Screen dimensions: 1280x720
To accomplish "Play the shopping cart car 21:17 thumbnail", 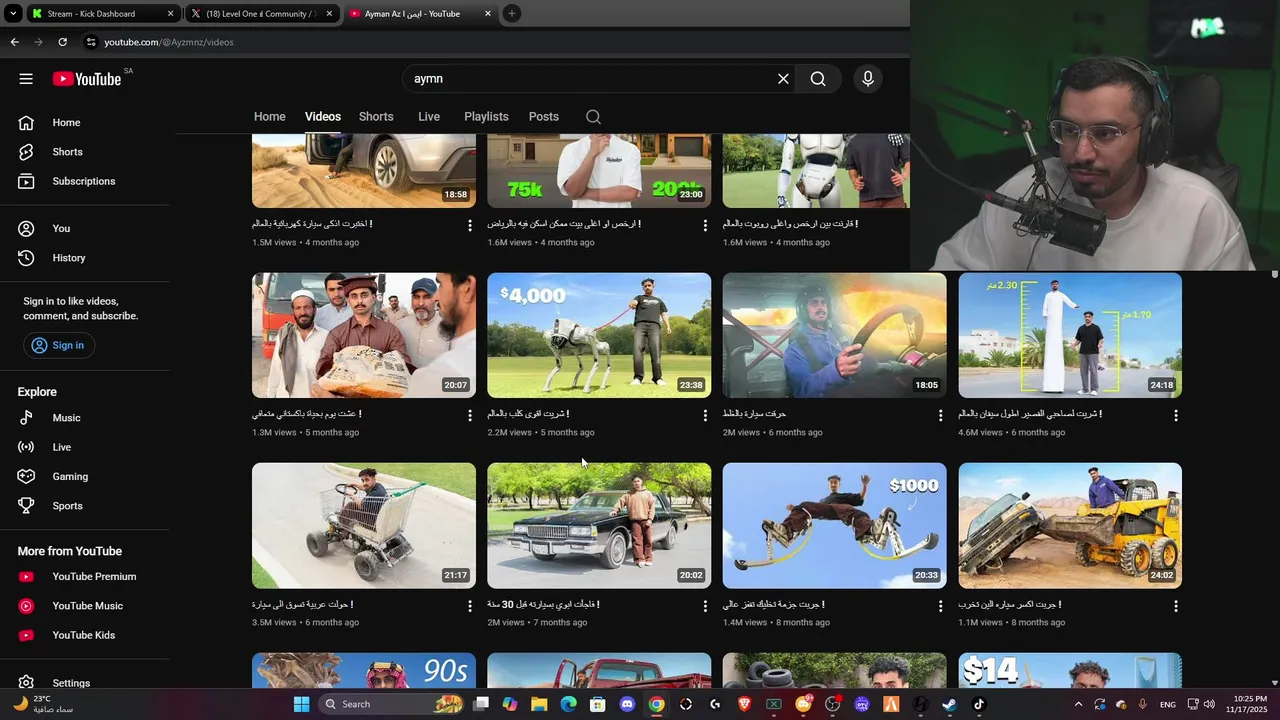I will coord(364,525).
